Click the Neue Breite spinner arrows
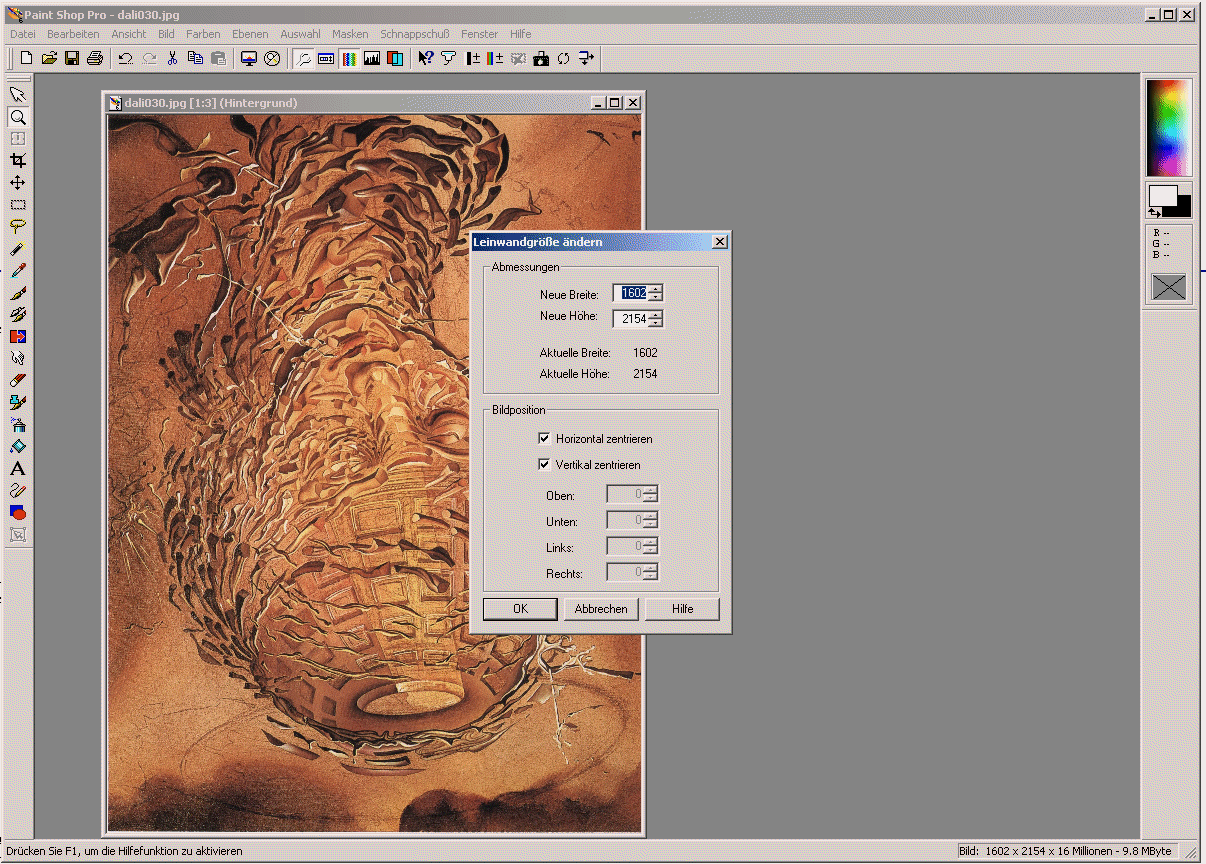Viewport: 1206px width, 864px height. click(655, 293)
